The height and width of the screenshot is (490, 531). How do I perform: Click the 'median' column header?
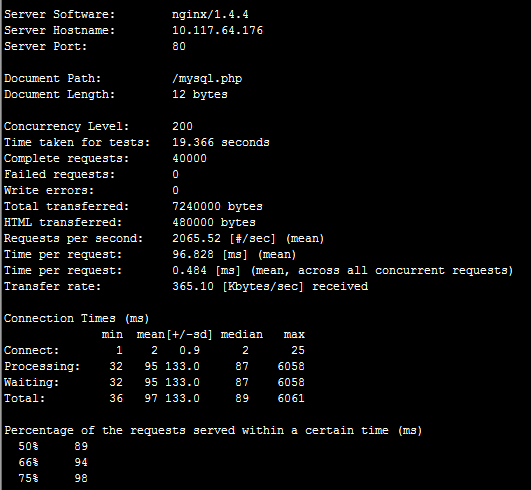click(x=242, y=335)
